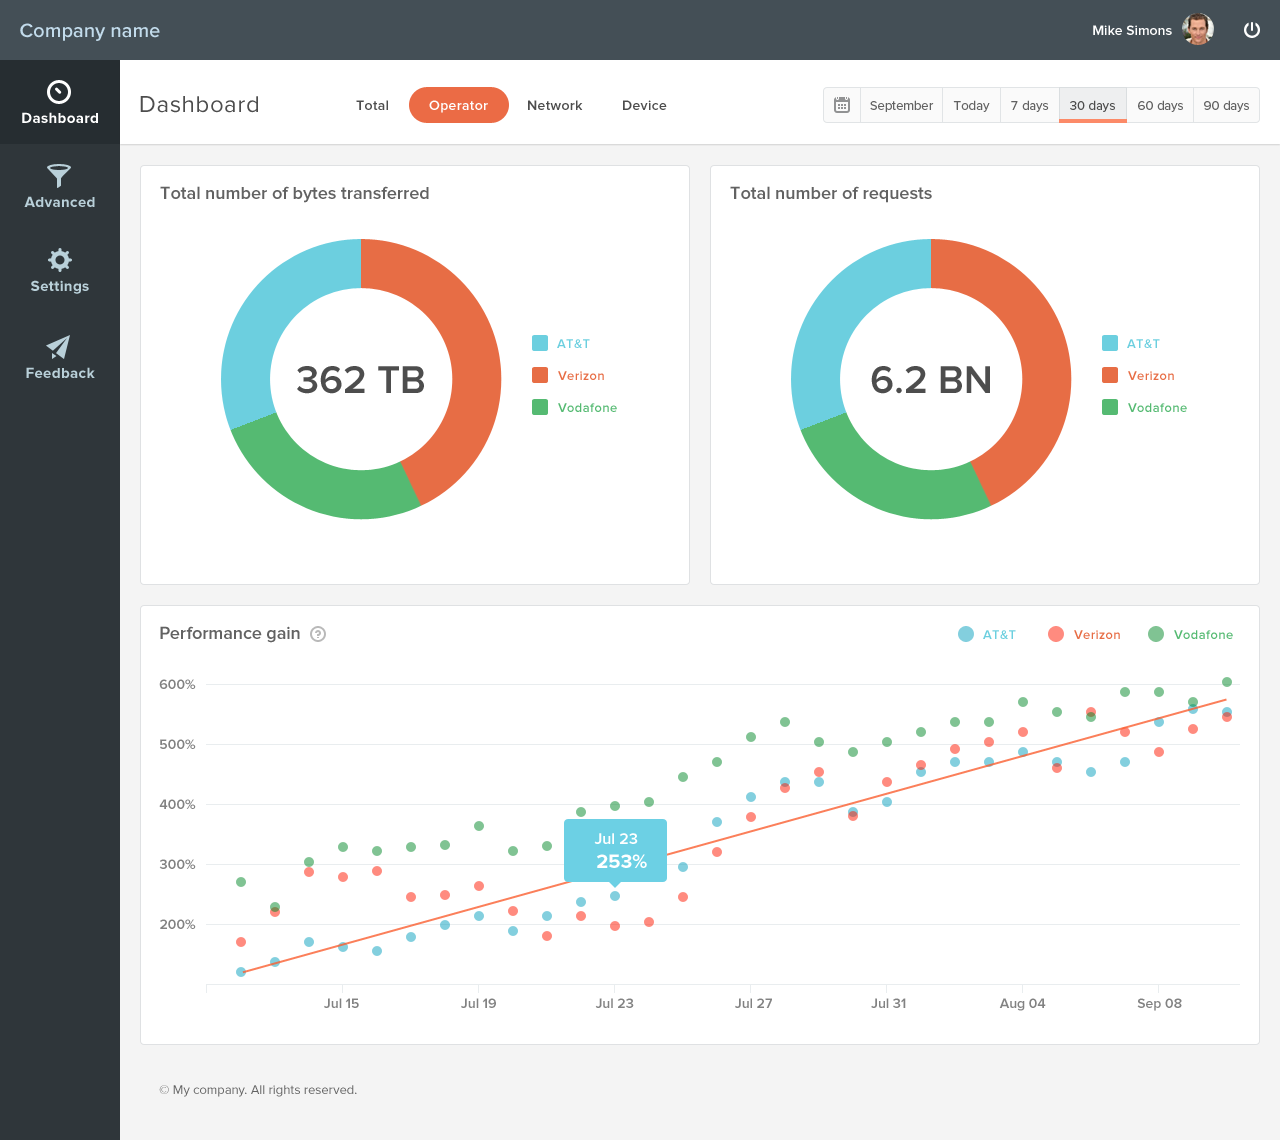This screenshot has width=1280, height=1140.
Task: Click the 600% y-axis label
Action: (177, 684)
